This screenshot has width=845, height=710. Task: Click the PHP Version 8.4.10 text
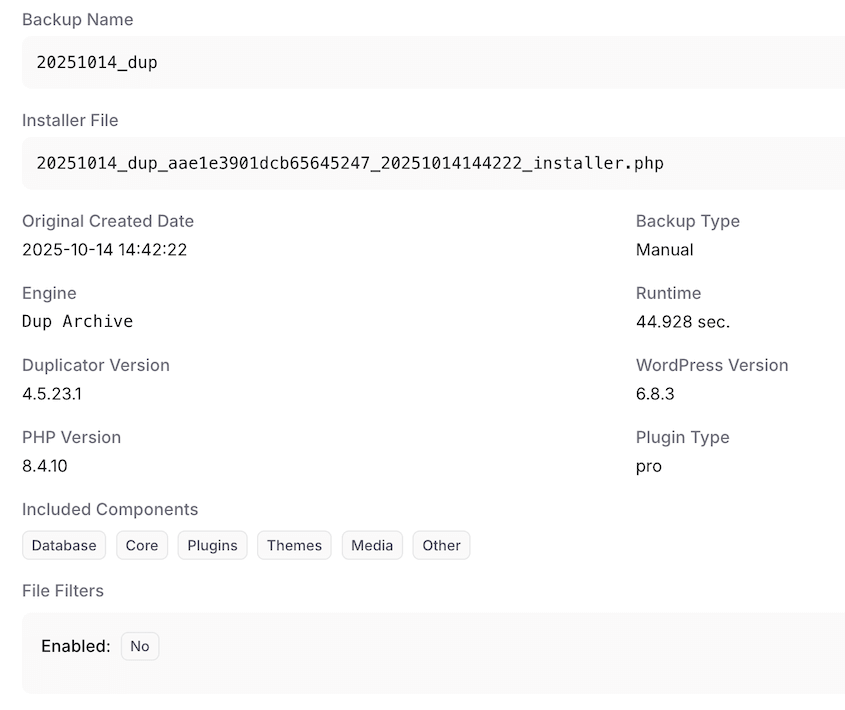click(x=50, y=465)
